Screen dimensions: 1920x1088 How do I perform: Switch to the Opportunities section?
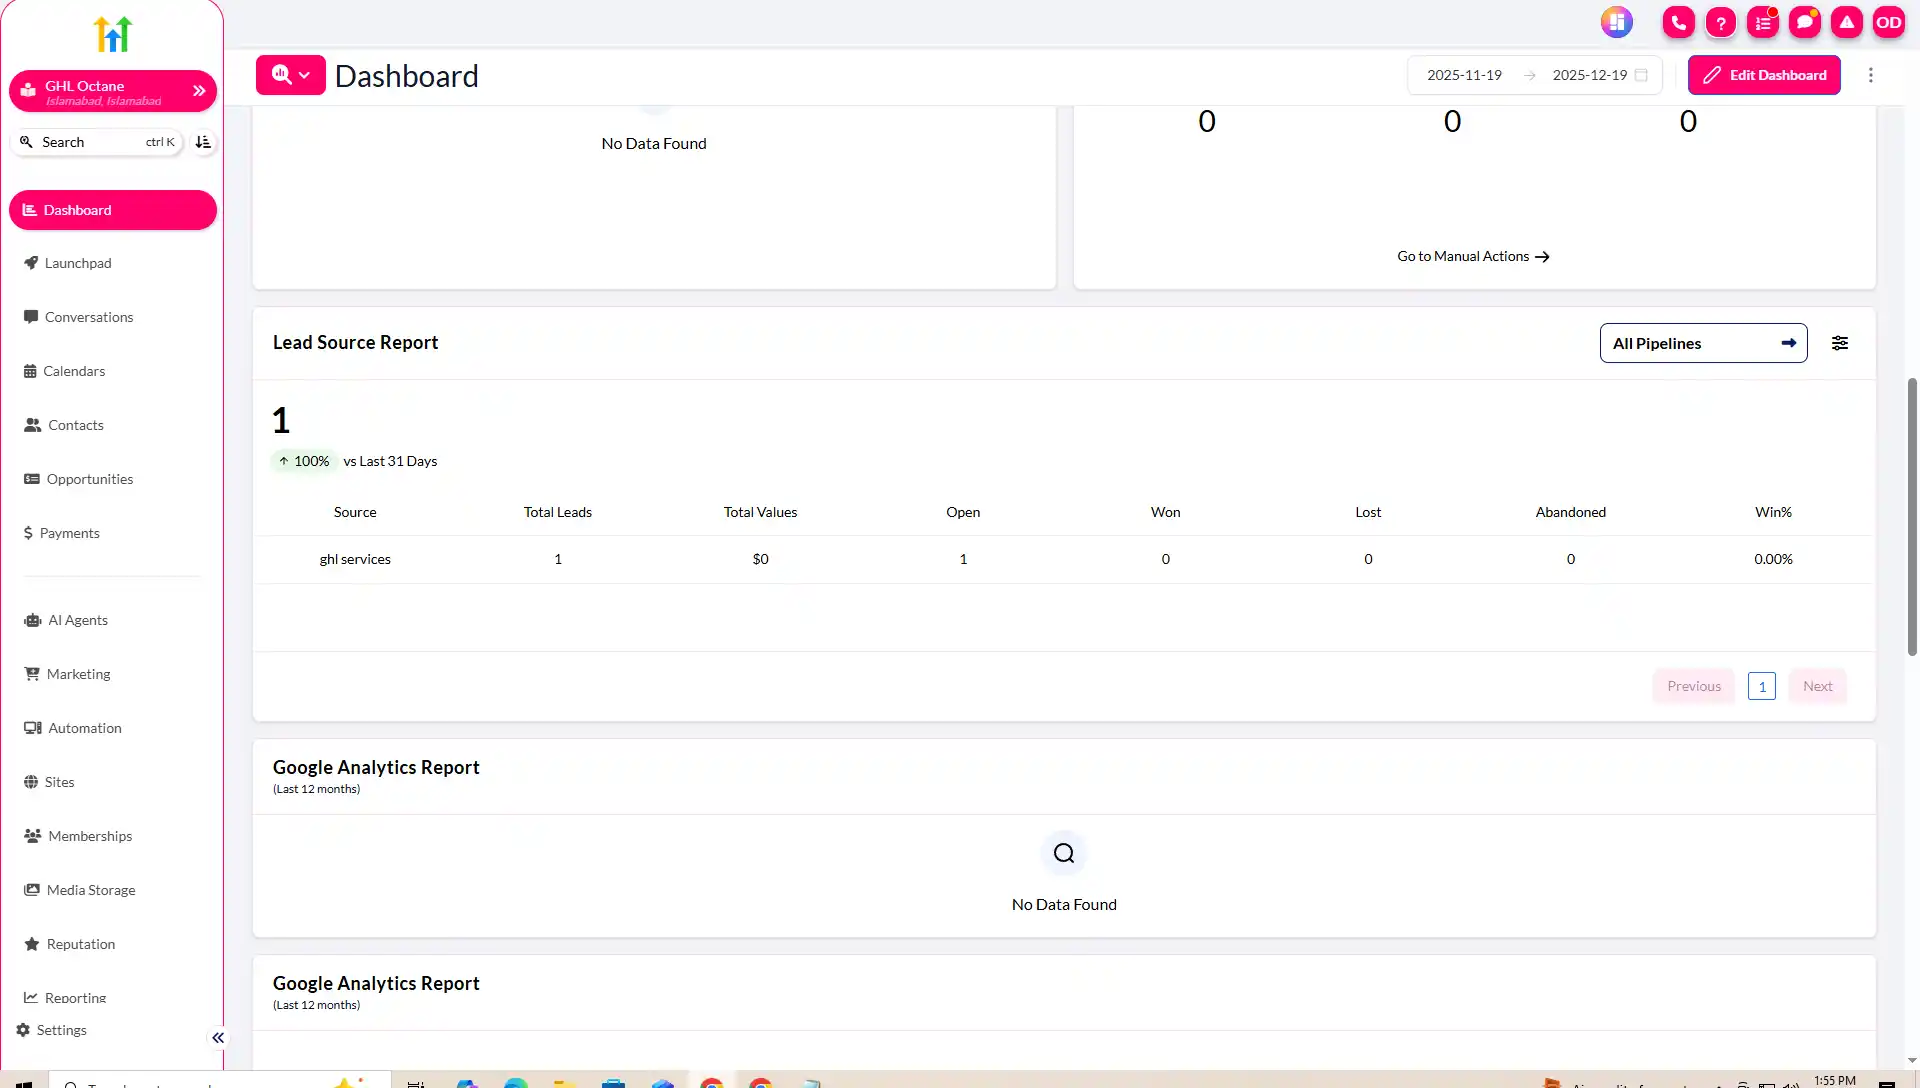tap(91, 479)
